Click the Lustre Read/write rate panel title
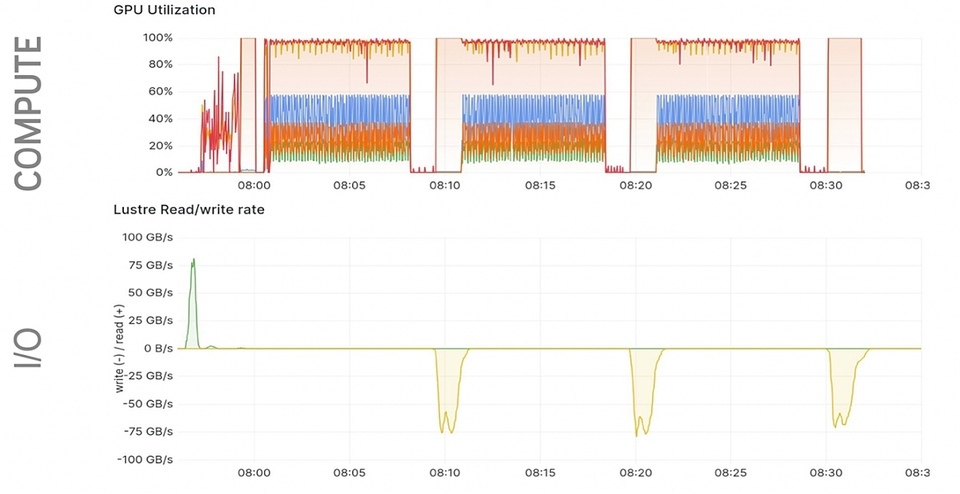The width and height of the screenshot is (960, 494). [x=189, y=209]
